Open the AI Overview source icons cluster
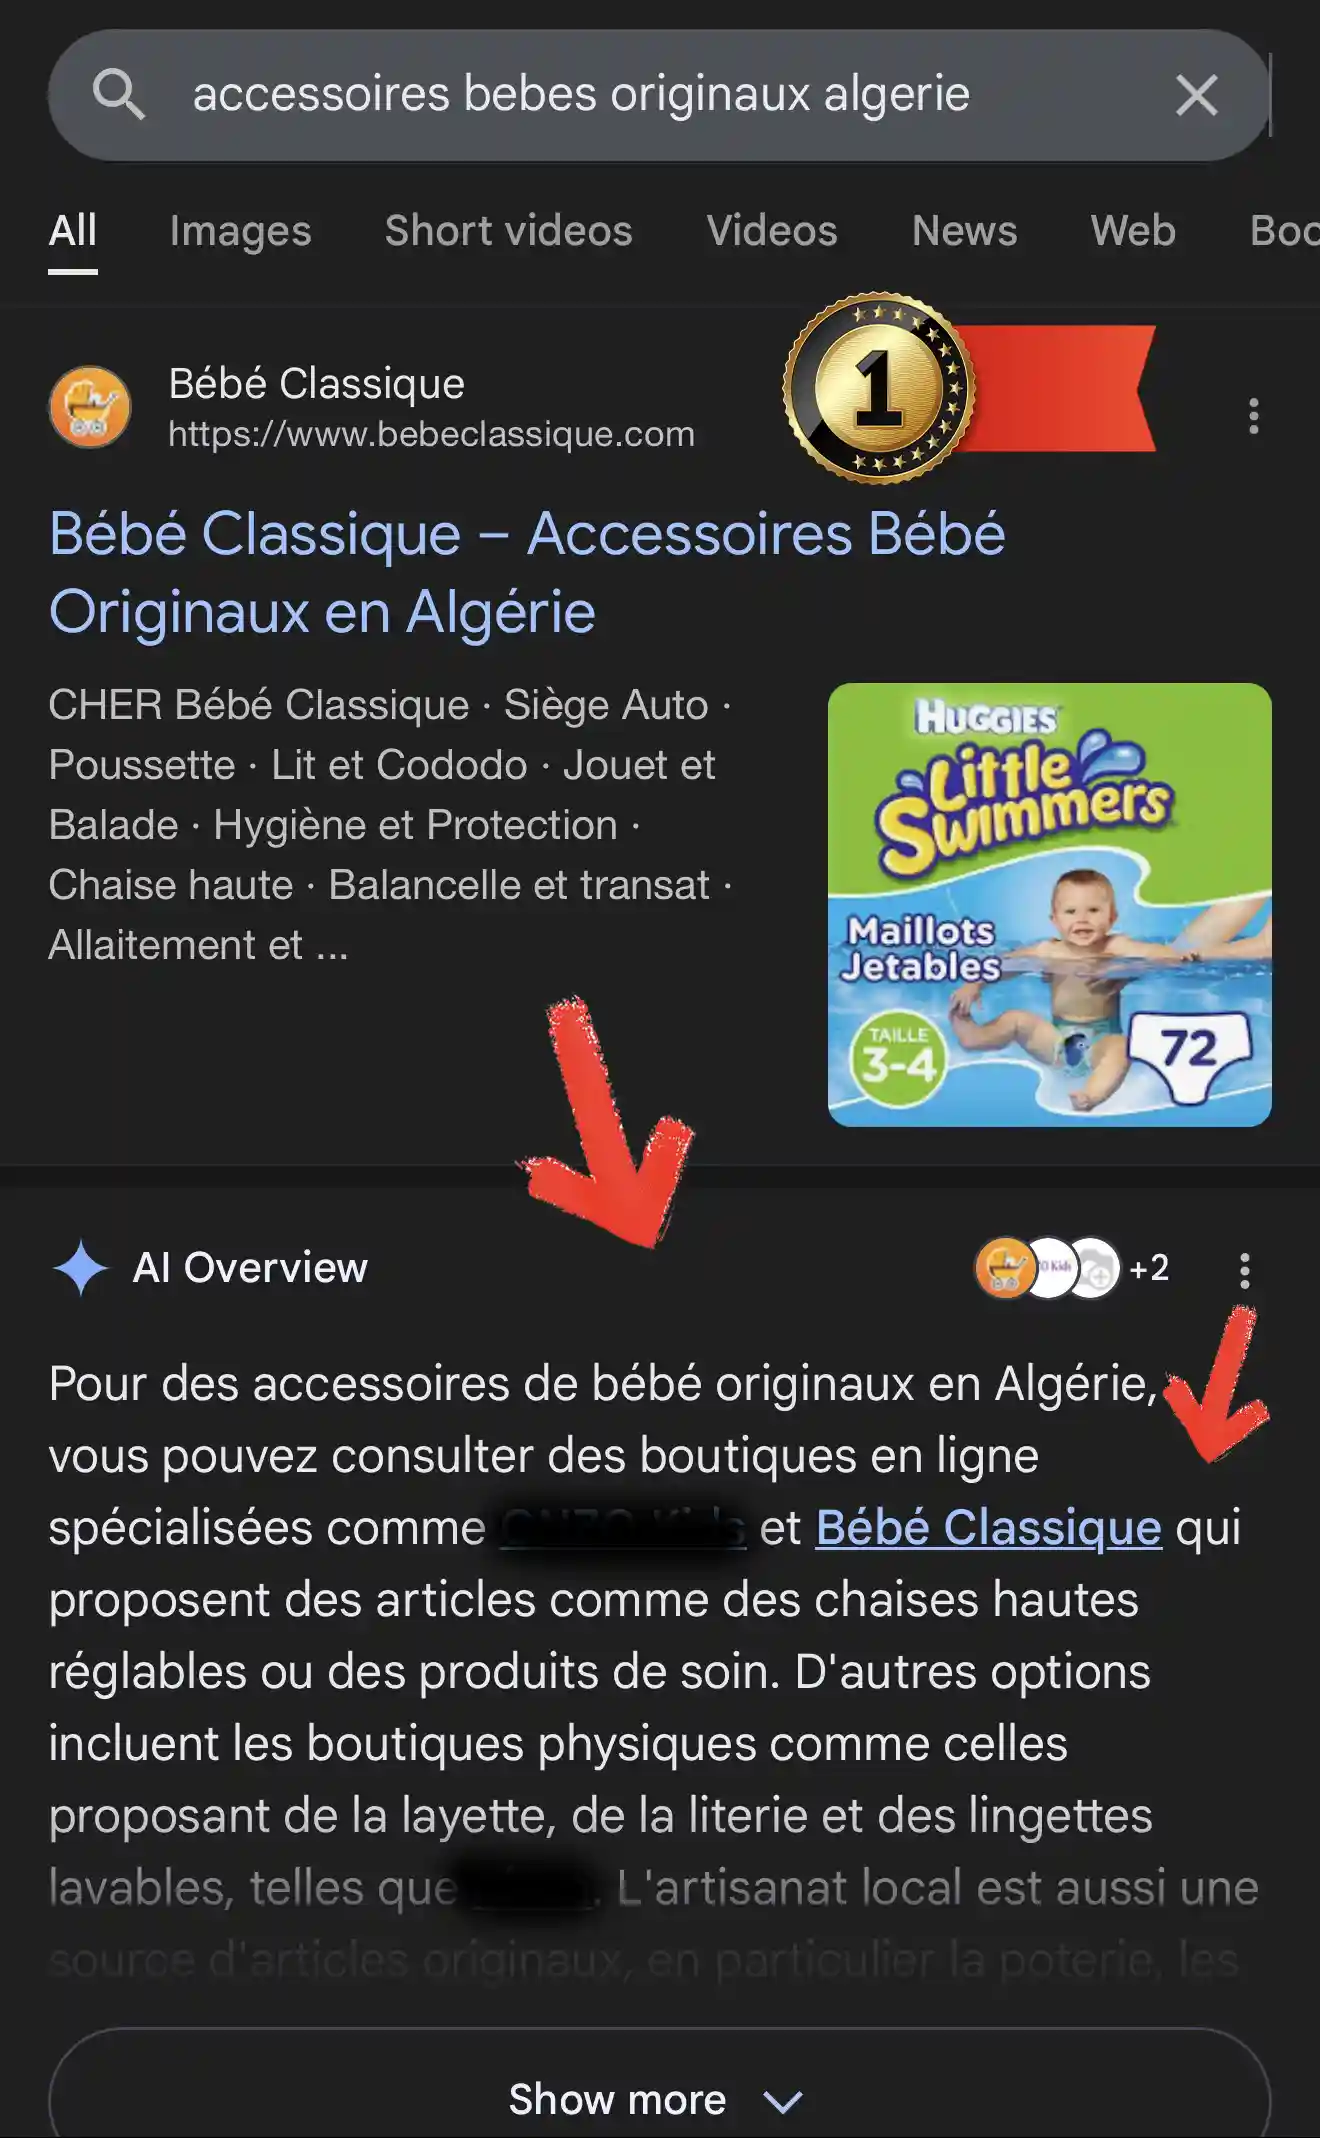Screen dimensions: 1320x2138 click(1071, 1268)
